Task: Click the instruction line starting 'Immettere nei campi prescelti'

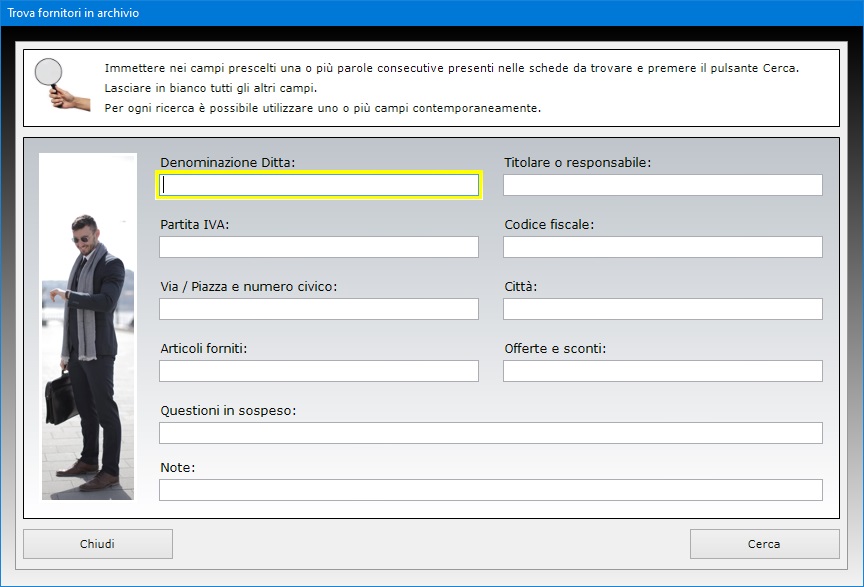Action: point(451,68)
